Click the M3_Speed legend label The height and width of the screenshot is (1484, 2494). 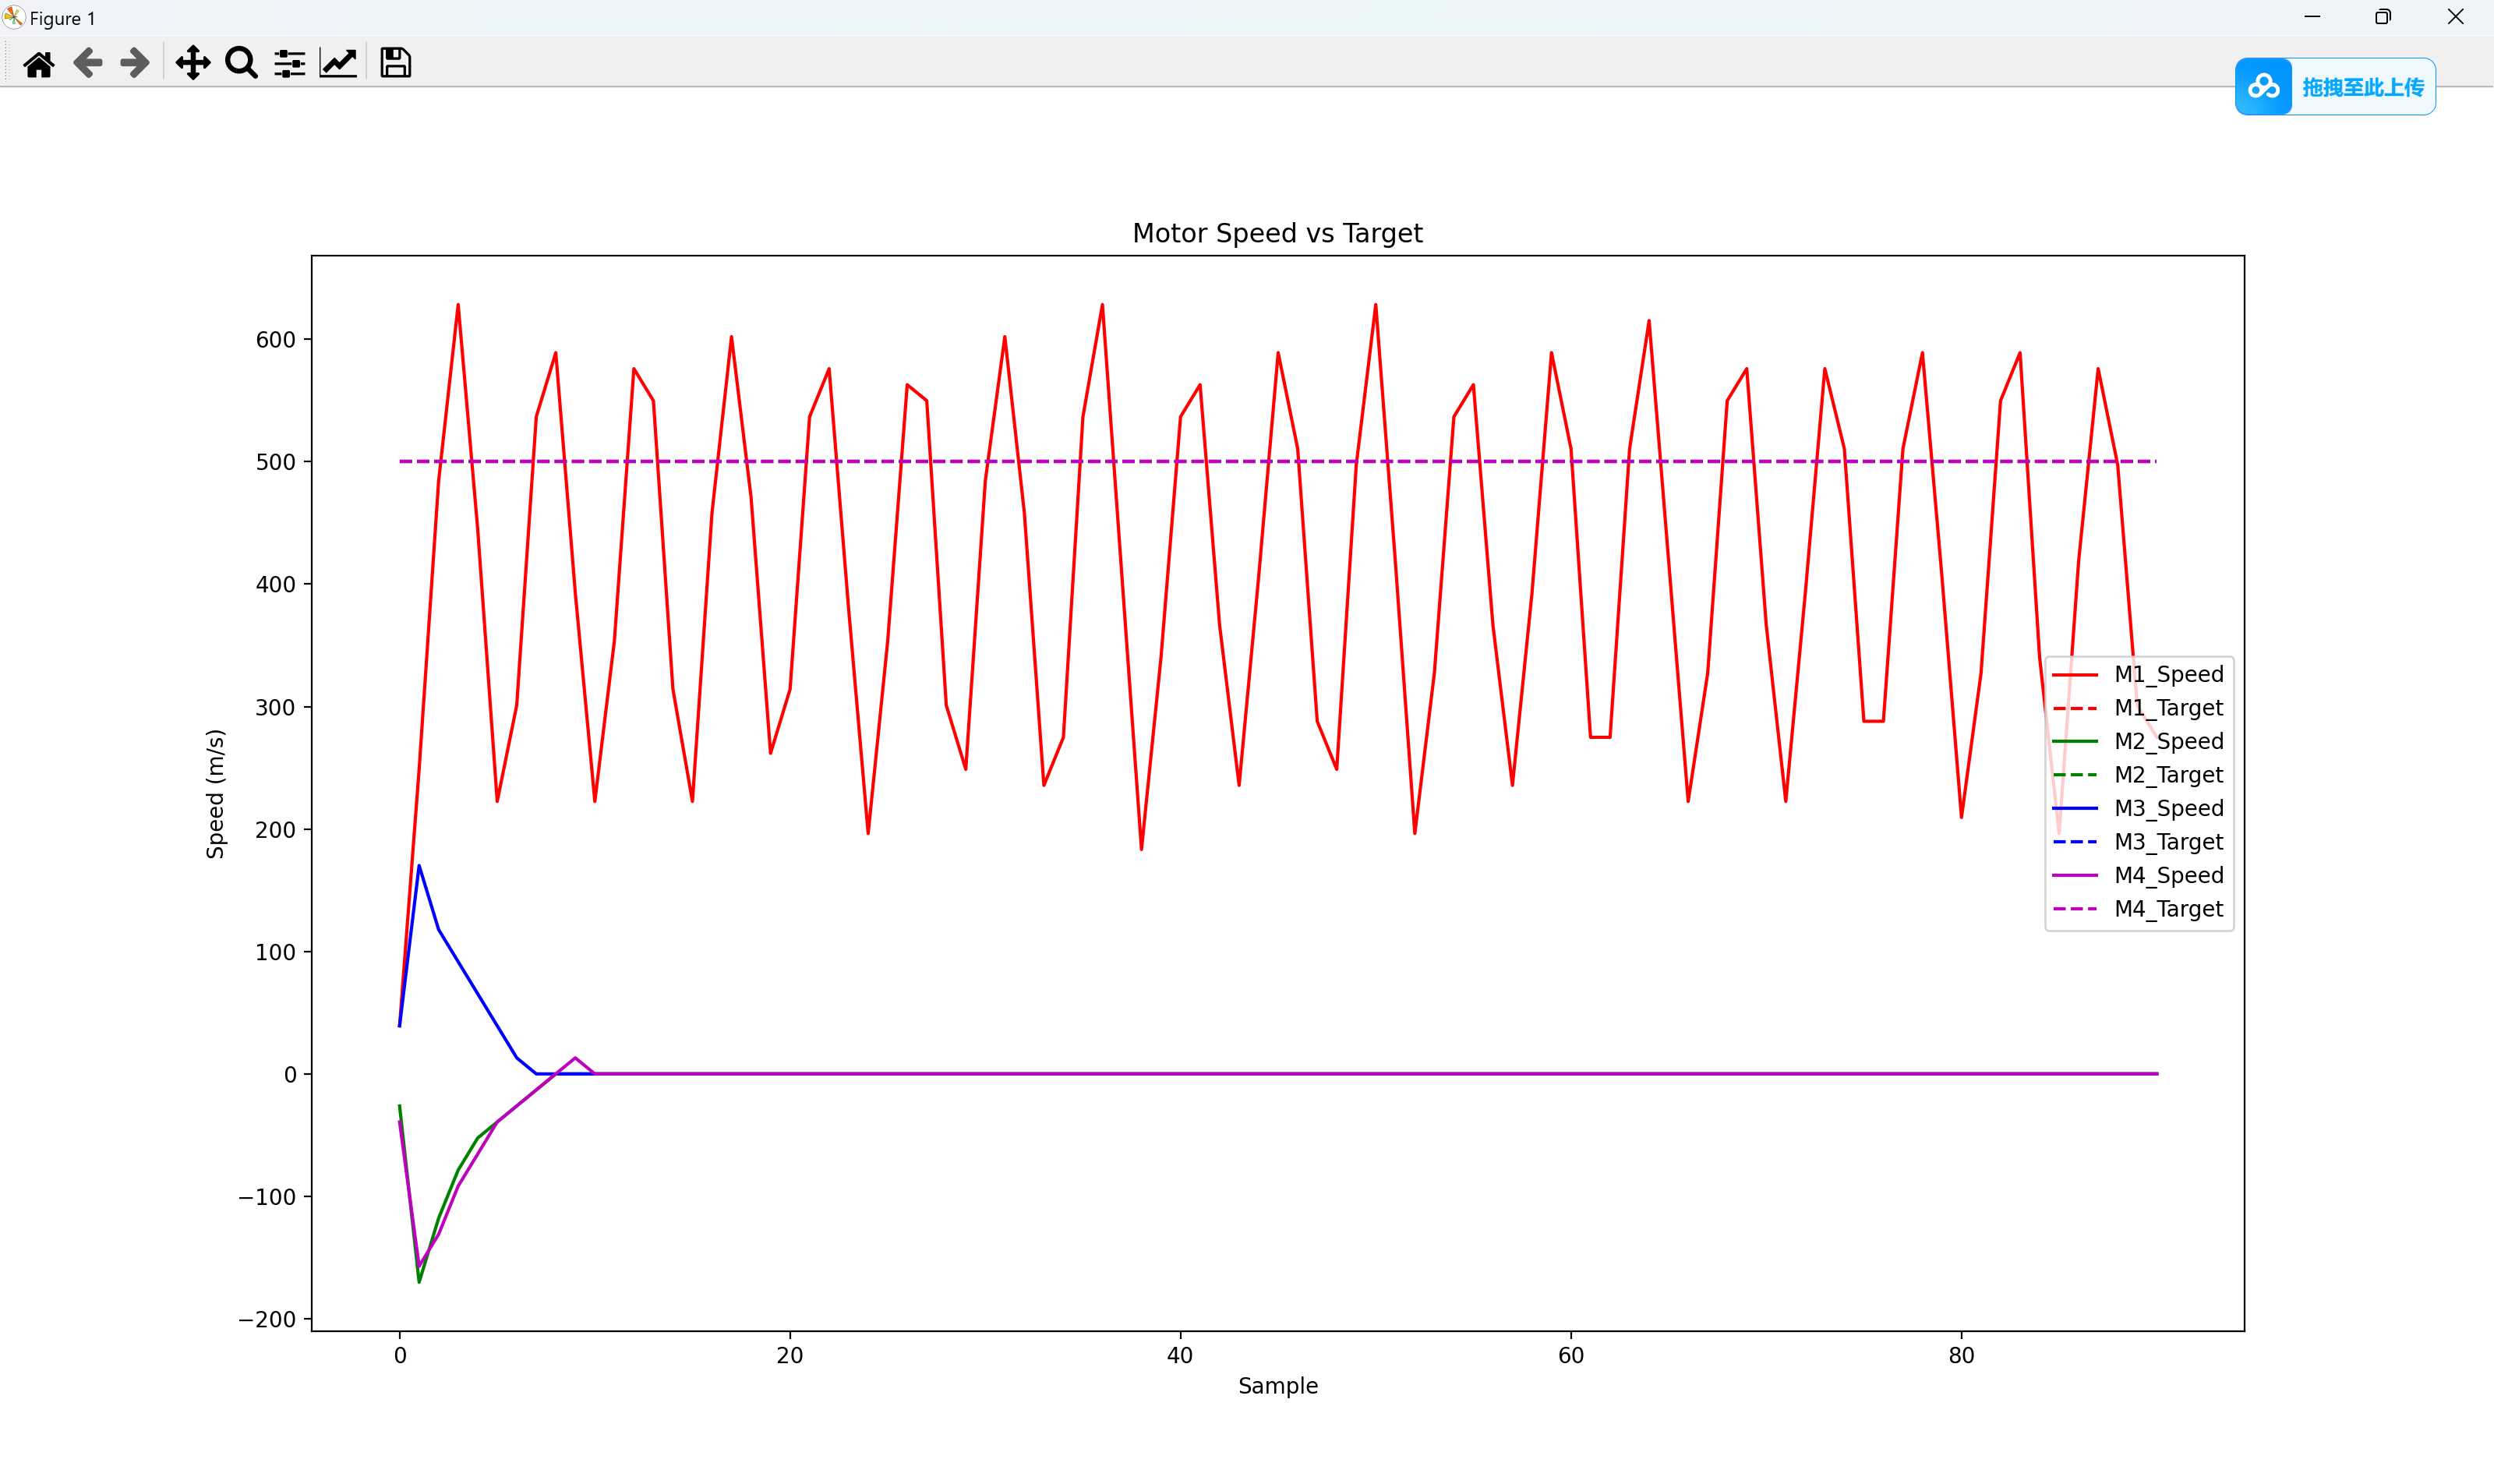2168,808
